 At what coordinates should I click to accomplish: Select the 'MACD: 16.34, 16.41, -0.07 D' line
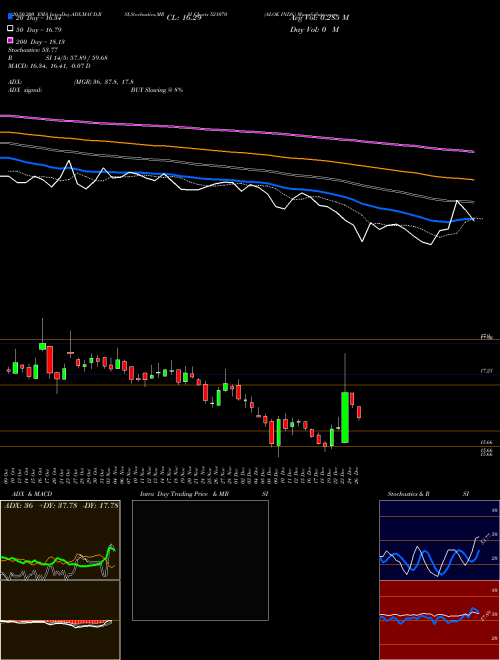pos(49,66)
